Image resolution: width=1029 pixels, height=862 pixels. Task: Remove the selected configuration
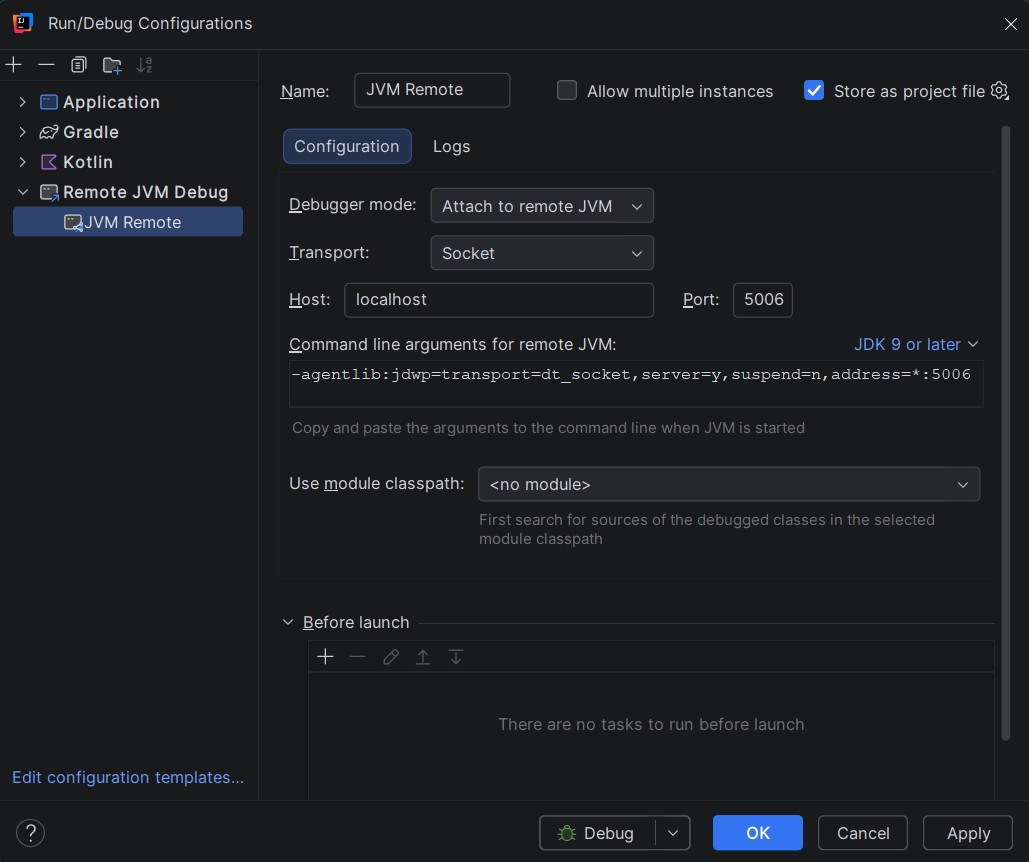click(46, 64)
